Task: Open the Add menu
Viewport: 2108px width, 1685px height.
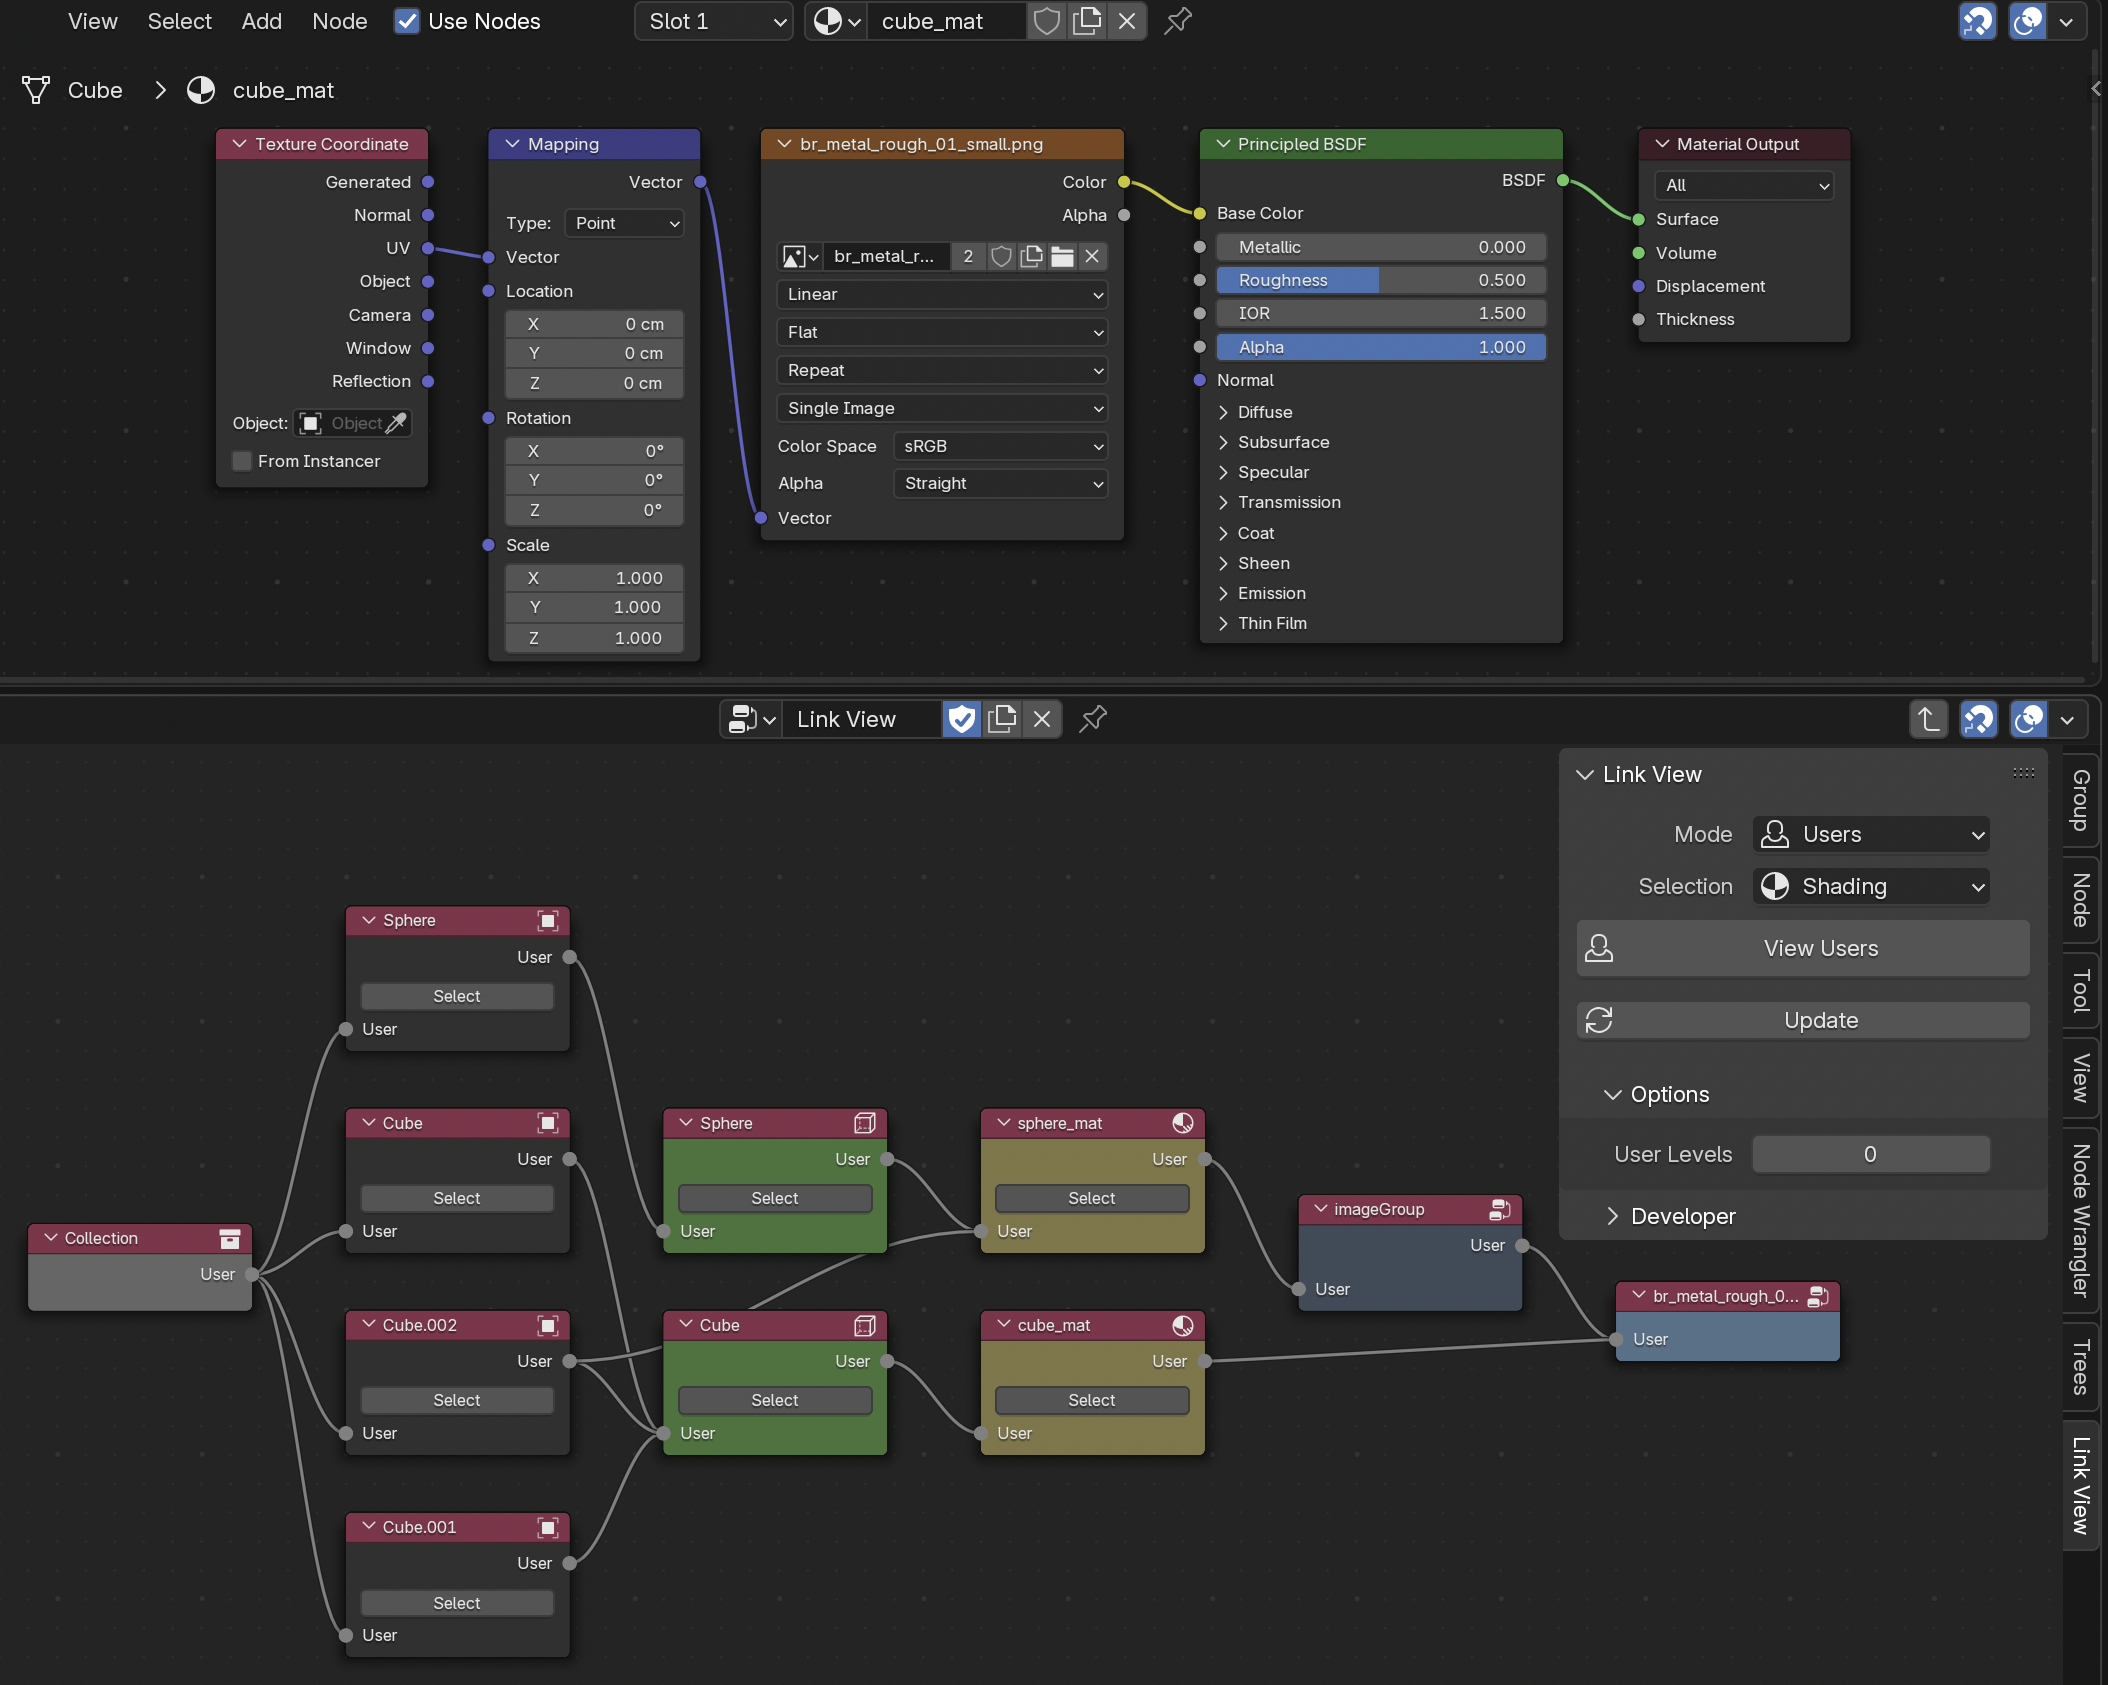Action: click(x=261, y=21)
